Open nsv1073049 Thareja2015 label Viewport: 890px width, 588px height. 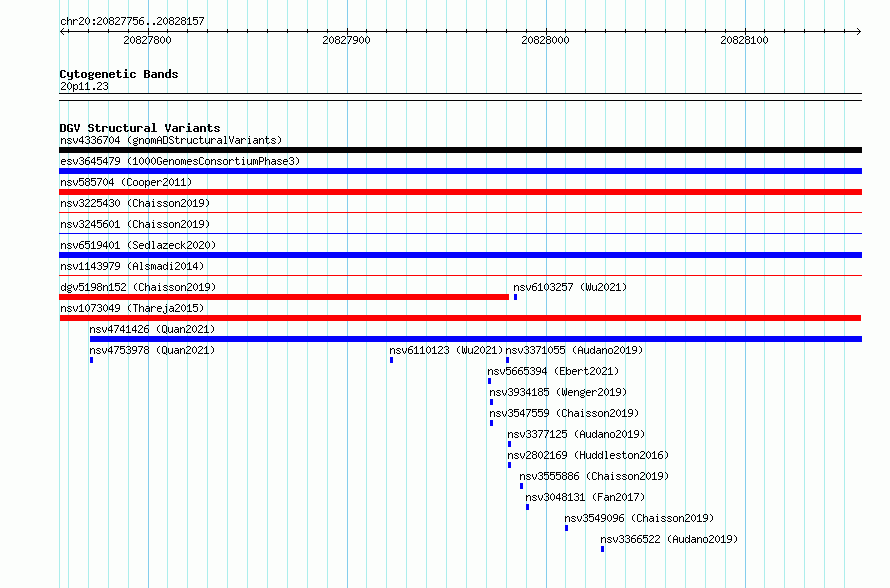click(132, 308)
